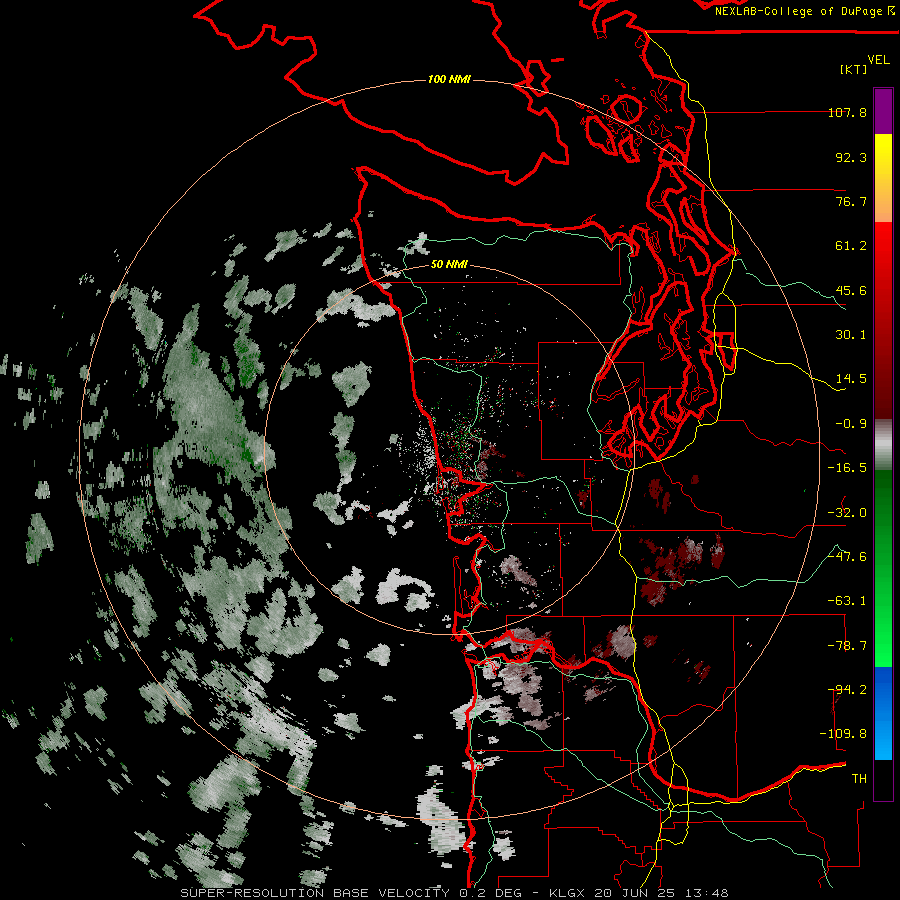Screen dimensions: 900x900
Task: Click the 45.6 velocity legend value
Action: [851, 290]
